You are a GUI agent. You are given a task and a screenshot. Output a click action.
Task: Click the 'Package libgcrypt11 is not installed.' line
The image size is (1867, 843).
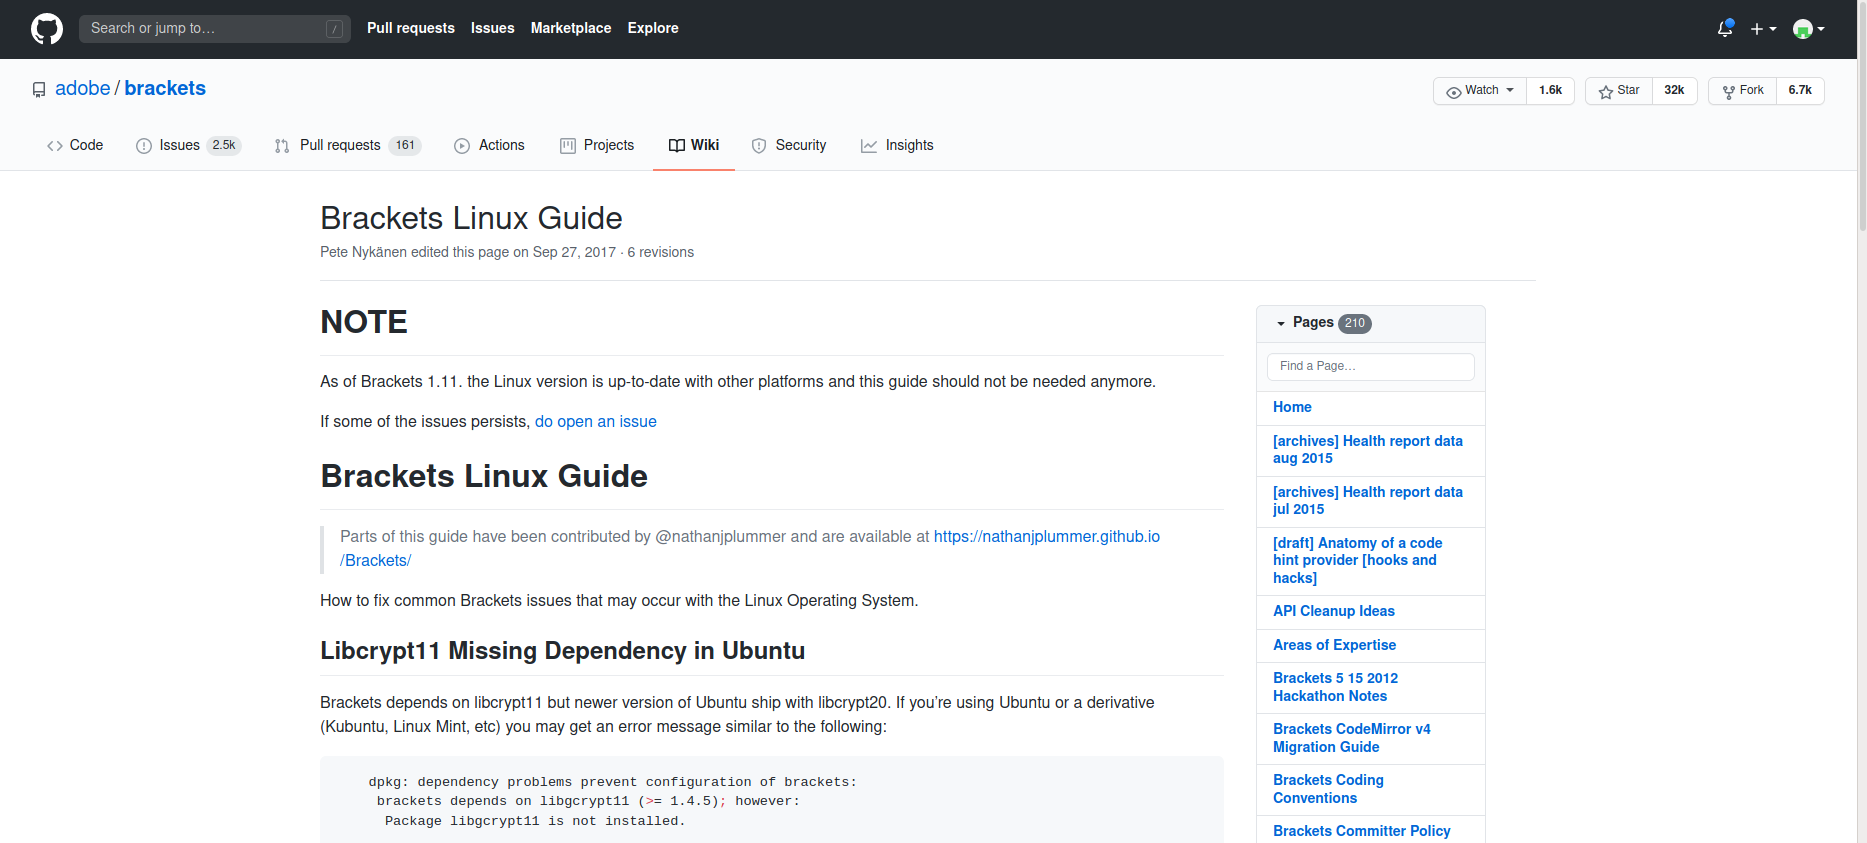[x=535, y=821]
